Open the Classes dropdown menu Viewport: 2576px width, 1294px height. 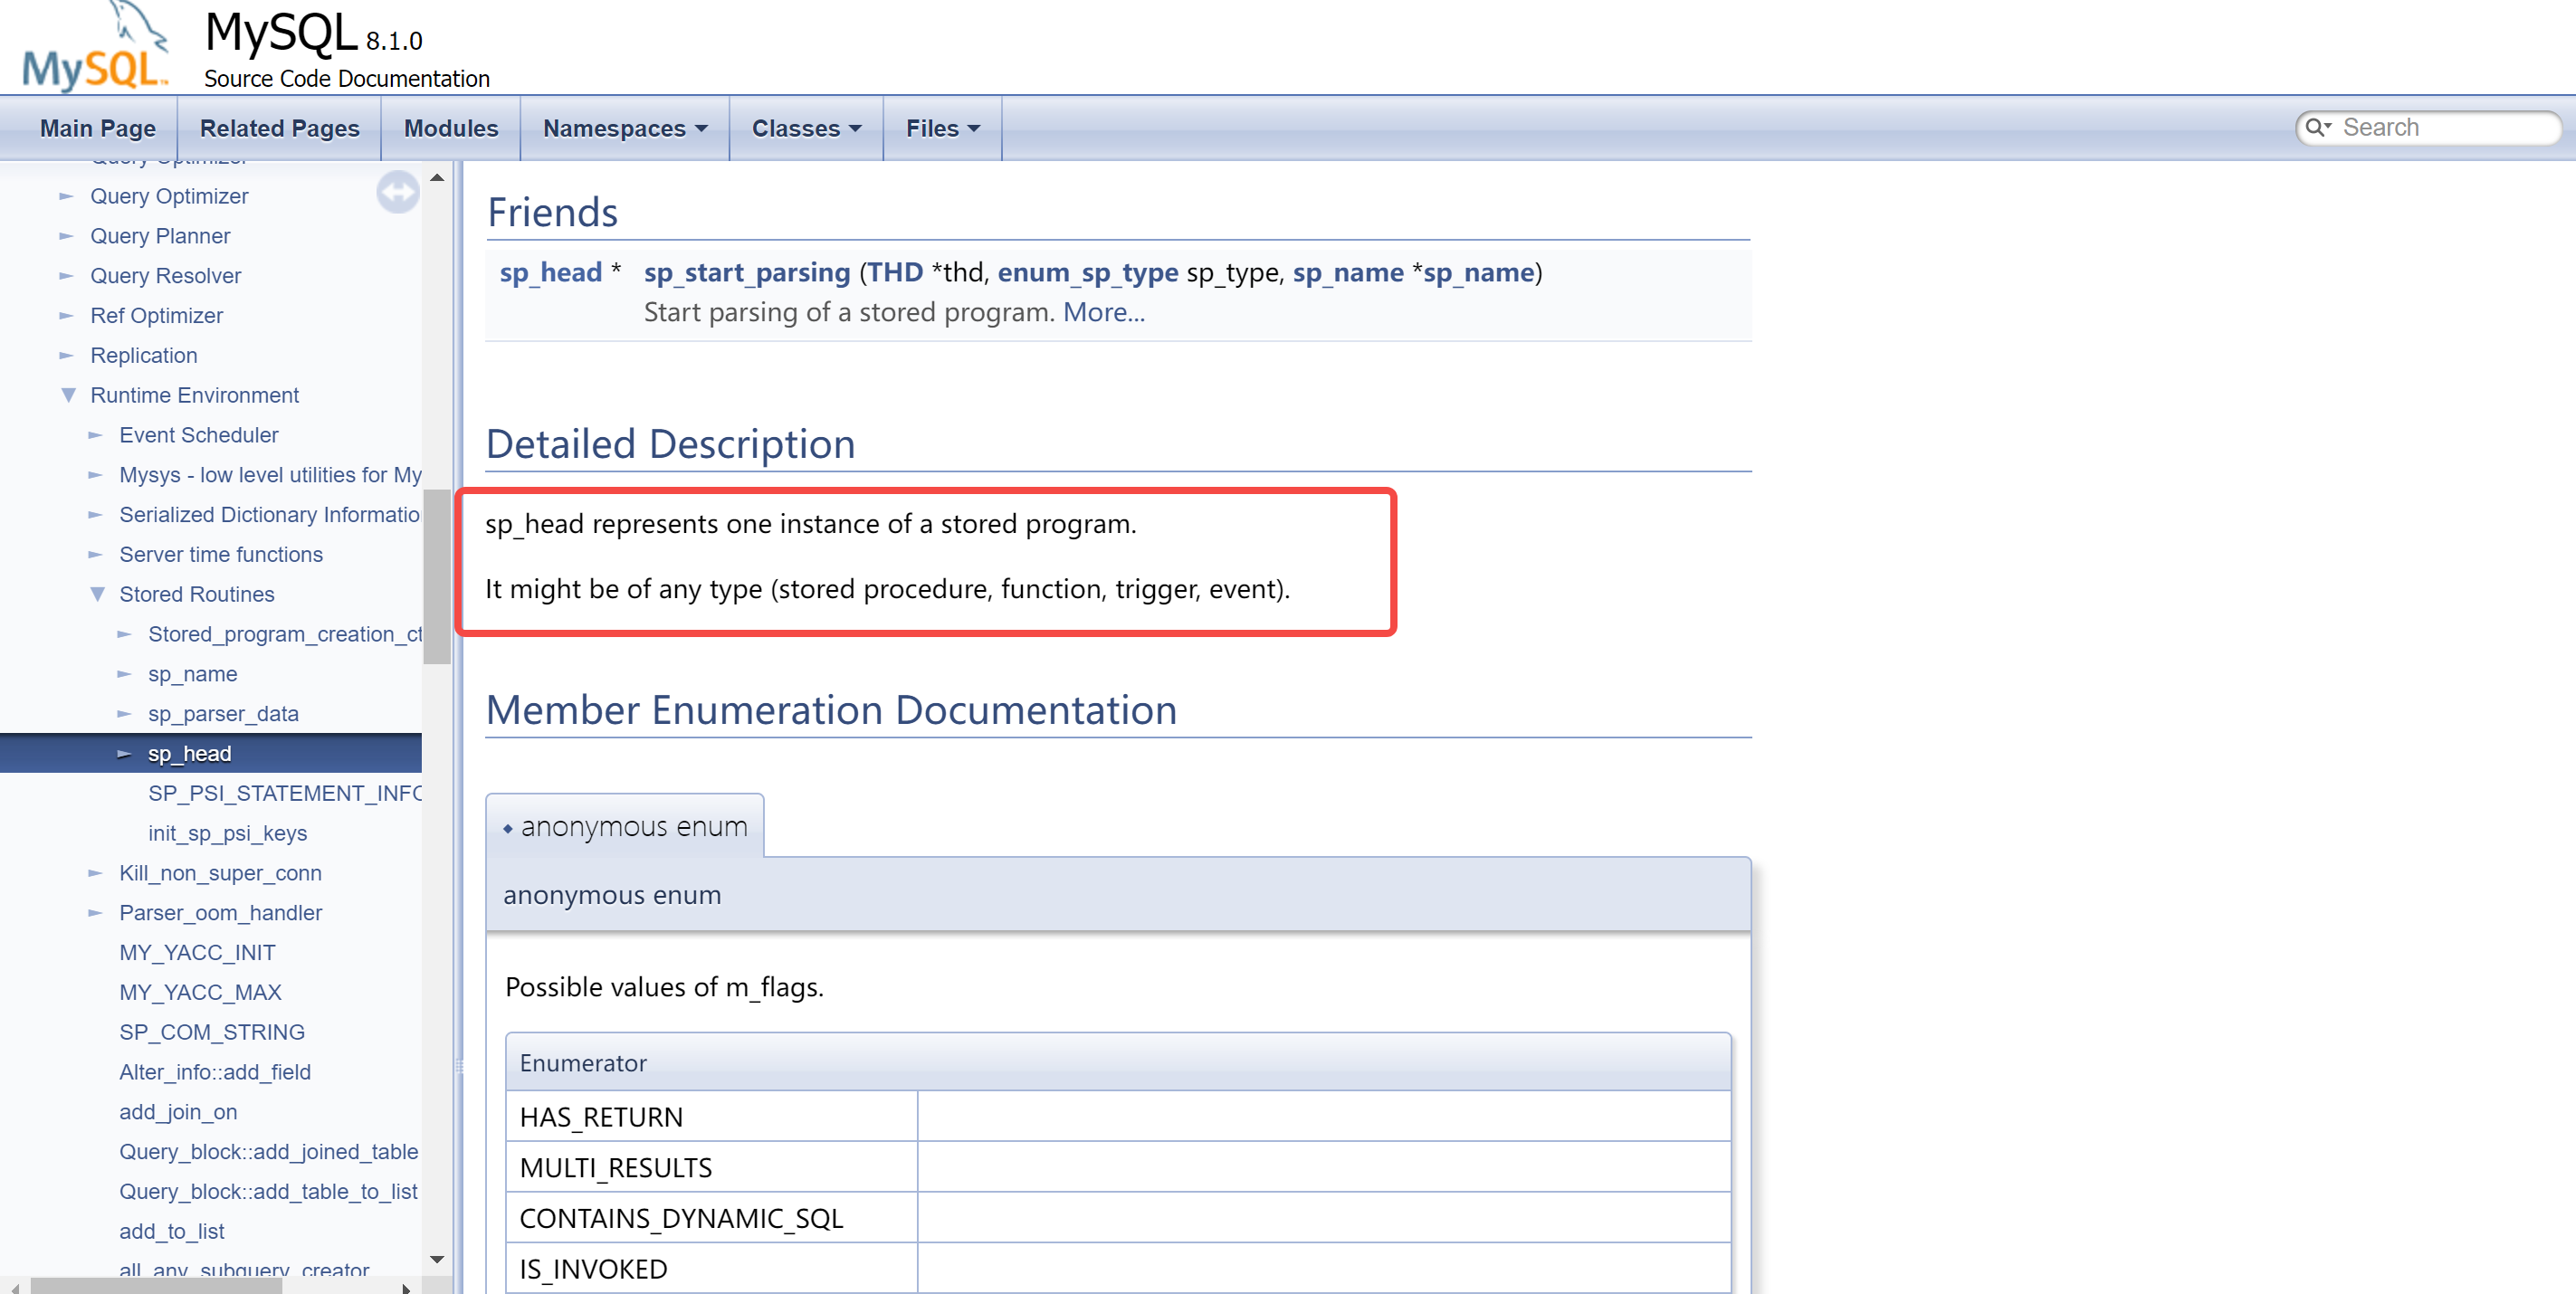806,129
